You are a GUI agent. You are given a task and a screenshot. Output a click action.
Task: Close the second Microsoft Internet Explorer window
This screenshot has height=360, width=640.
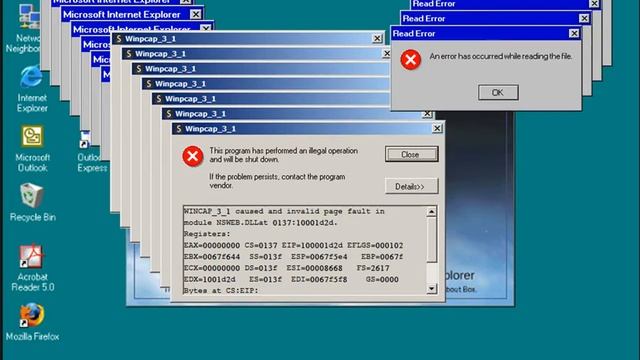tap(196, 14)
